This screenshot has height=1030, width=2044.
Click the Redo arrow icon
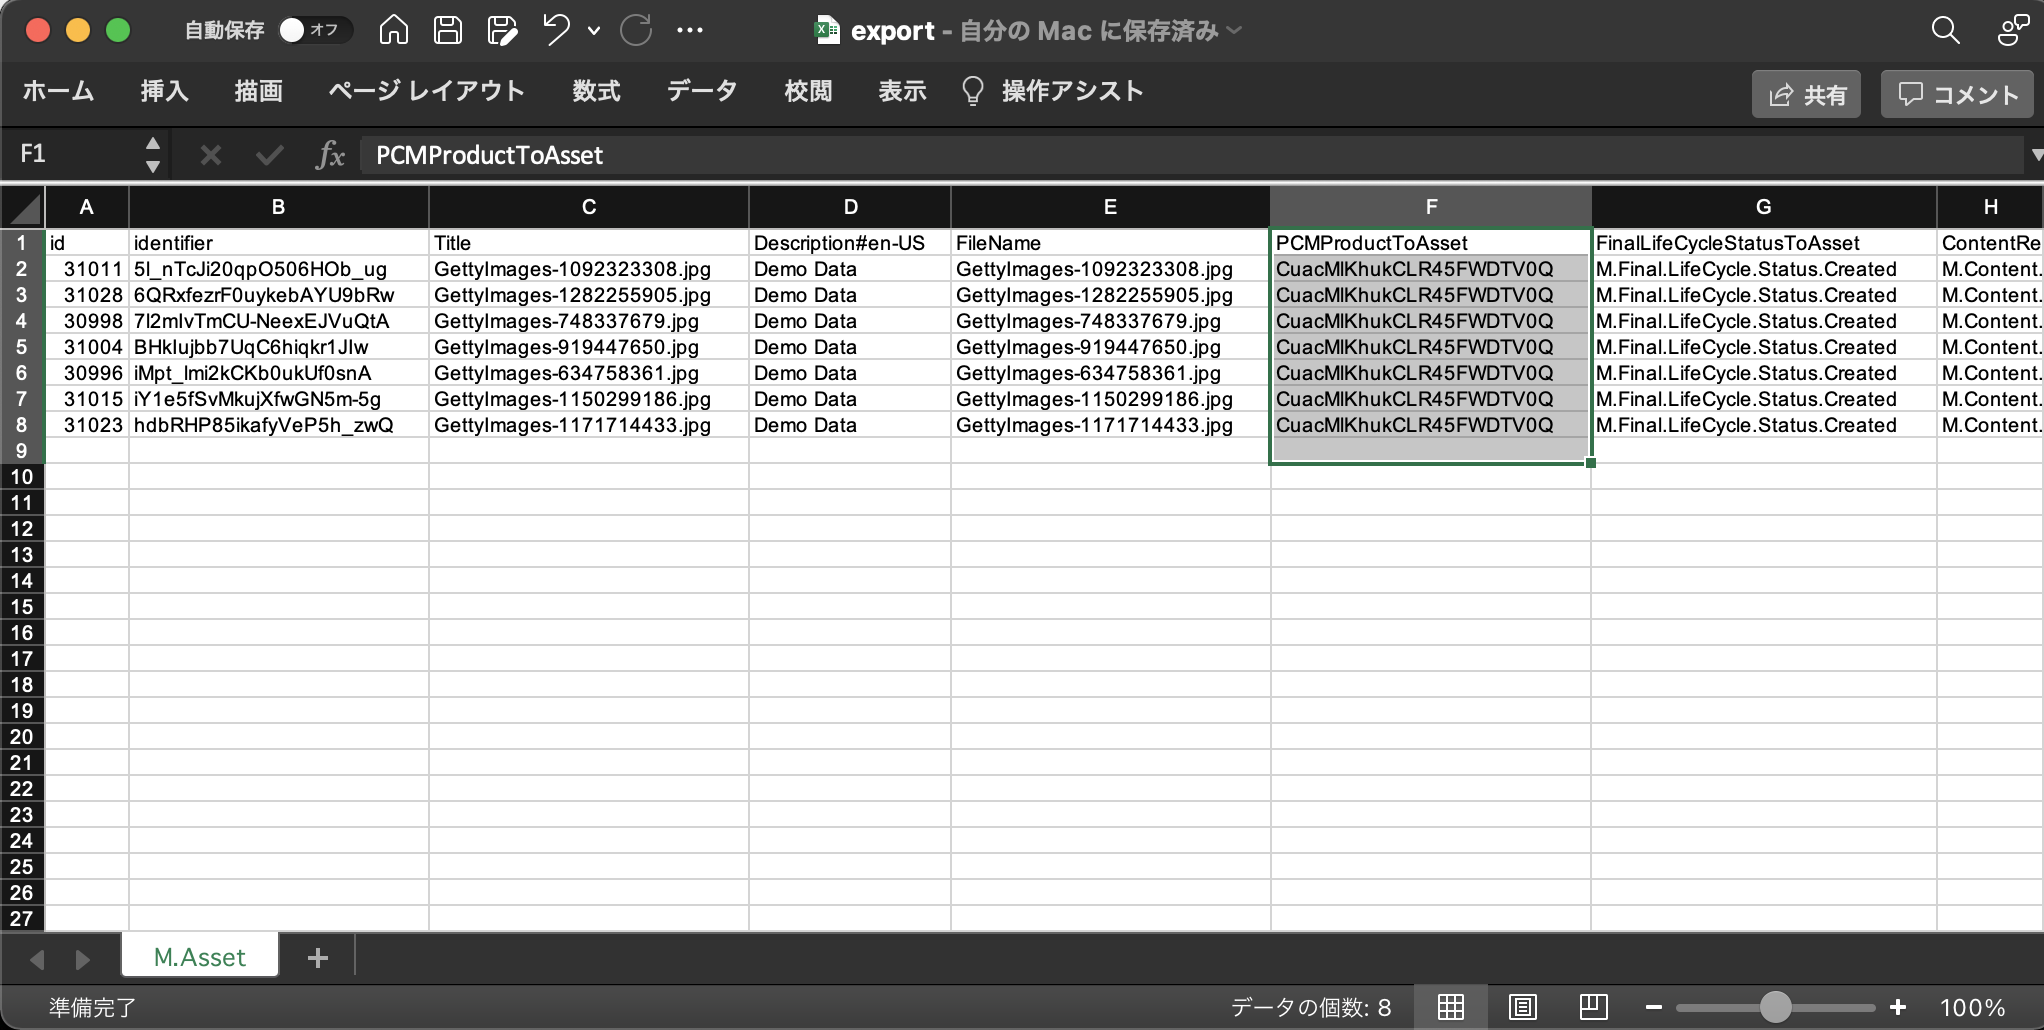636,30
